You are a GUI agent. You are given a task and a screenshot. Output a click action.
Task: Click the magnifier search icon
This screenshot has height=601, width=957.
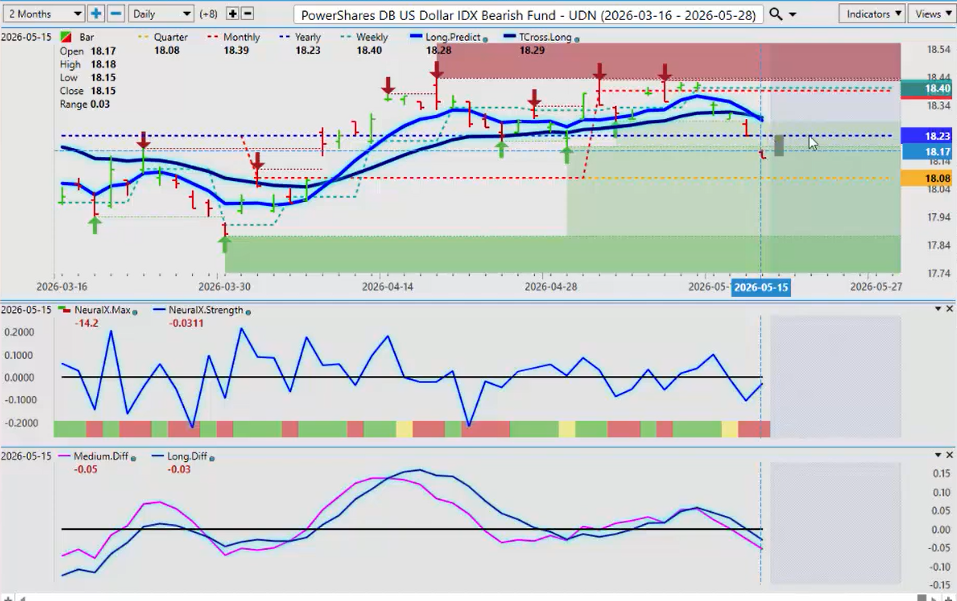point(776,13)
